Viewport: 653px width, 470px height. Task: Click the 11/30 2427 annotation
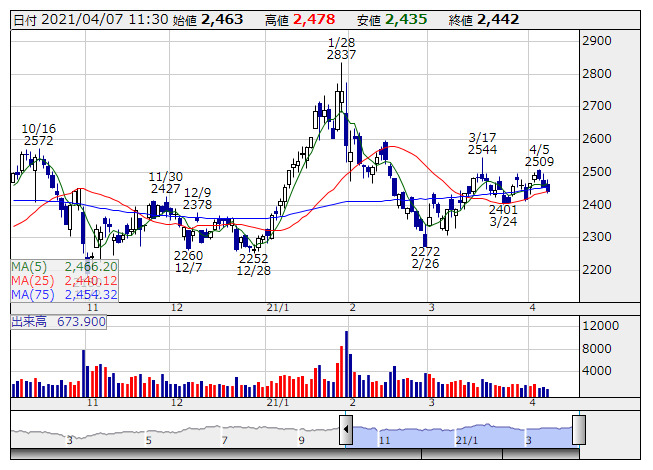[166, 183]
